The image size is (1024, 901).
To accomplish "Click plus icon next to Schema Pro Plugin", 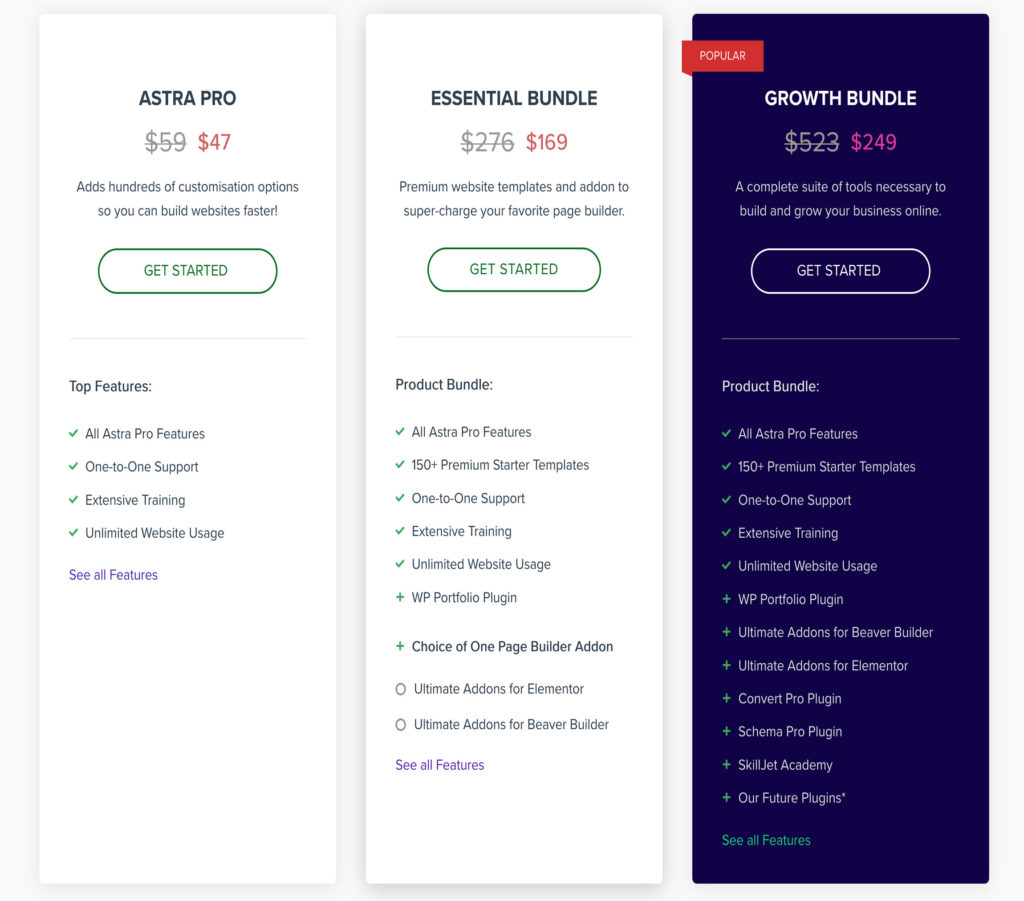I will [726, 731].
